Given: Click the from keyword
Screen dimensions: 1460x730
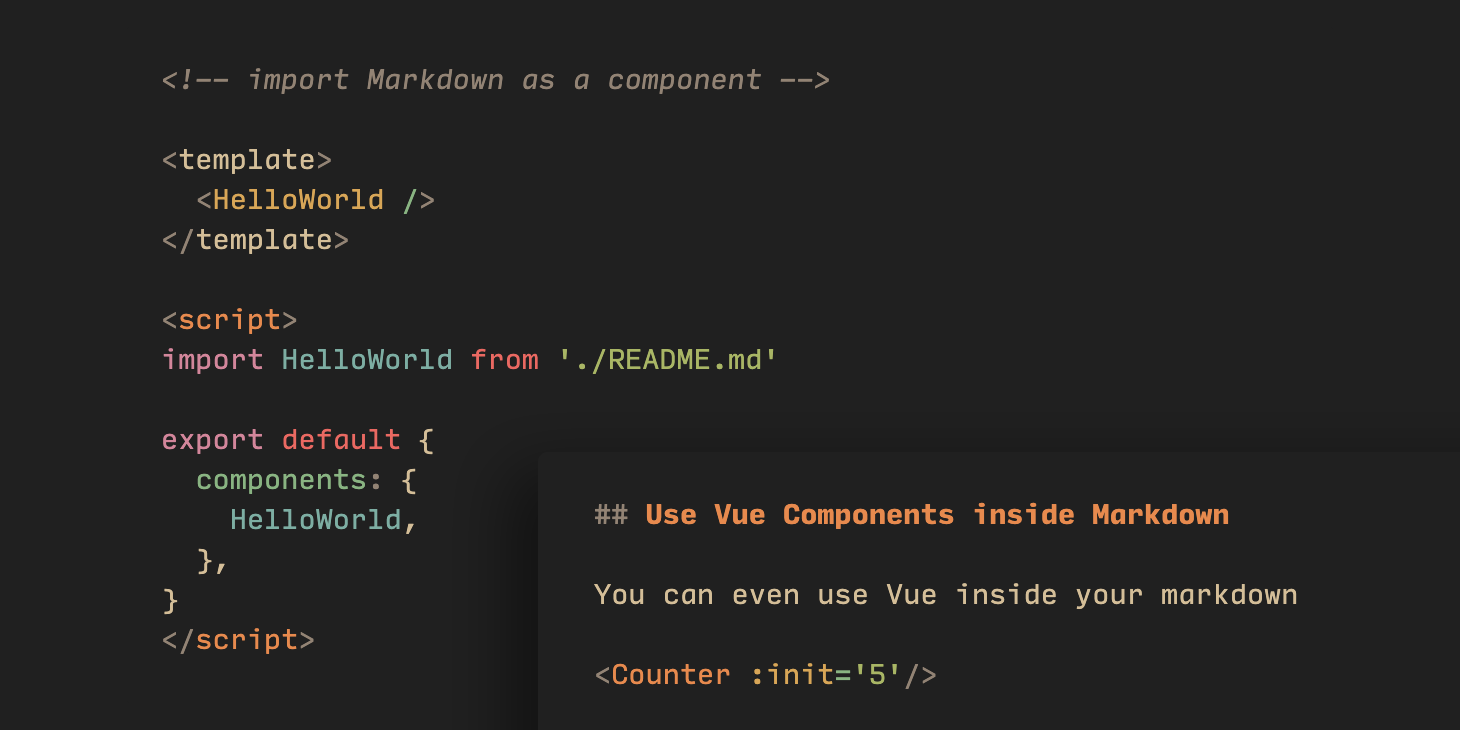Looking at the screenshot, I should [504, 360].
